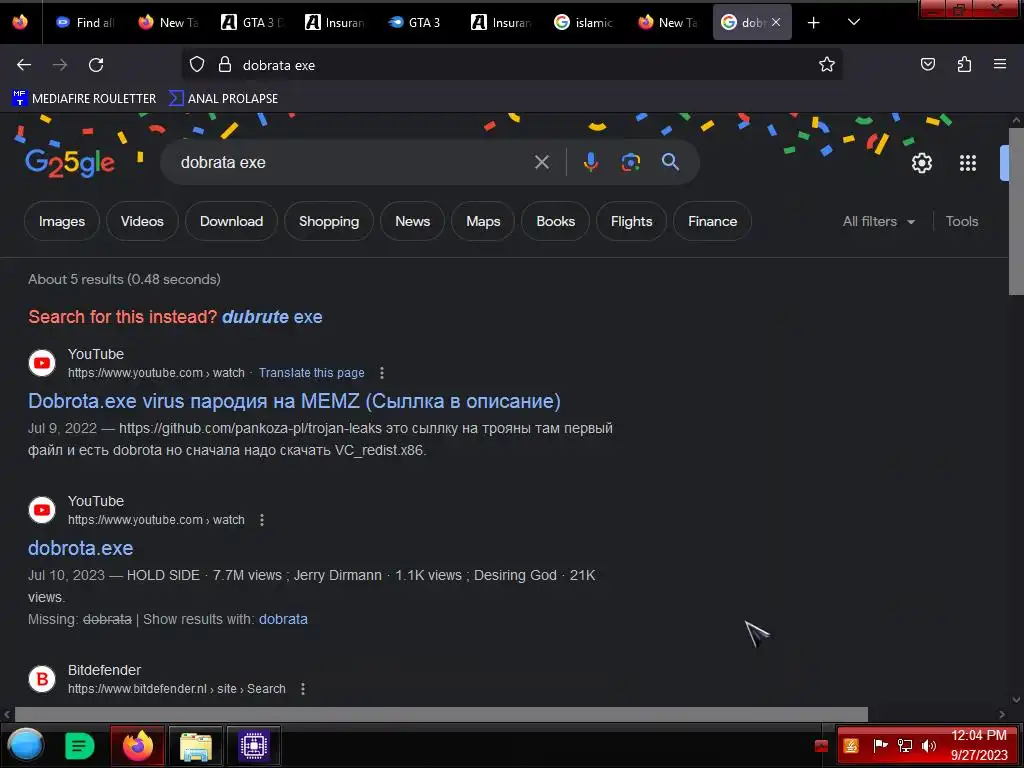Open more options for Bitdefender result

coord(303,689)
